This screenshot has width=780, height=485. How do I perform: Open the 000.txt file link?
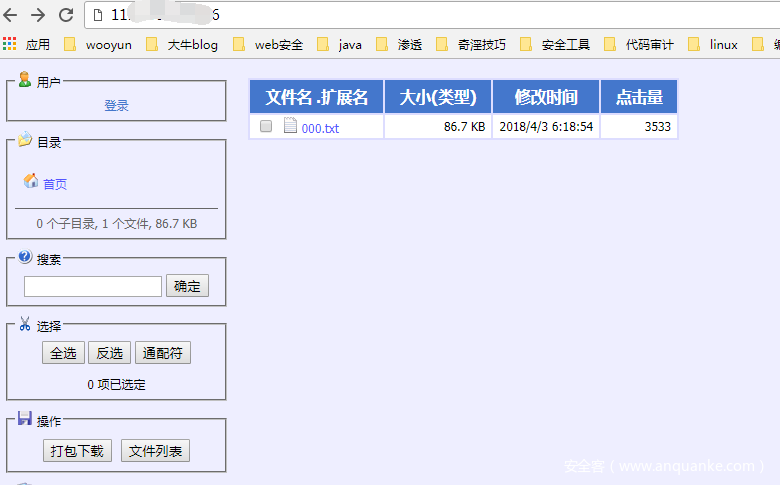point(320,128)
